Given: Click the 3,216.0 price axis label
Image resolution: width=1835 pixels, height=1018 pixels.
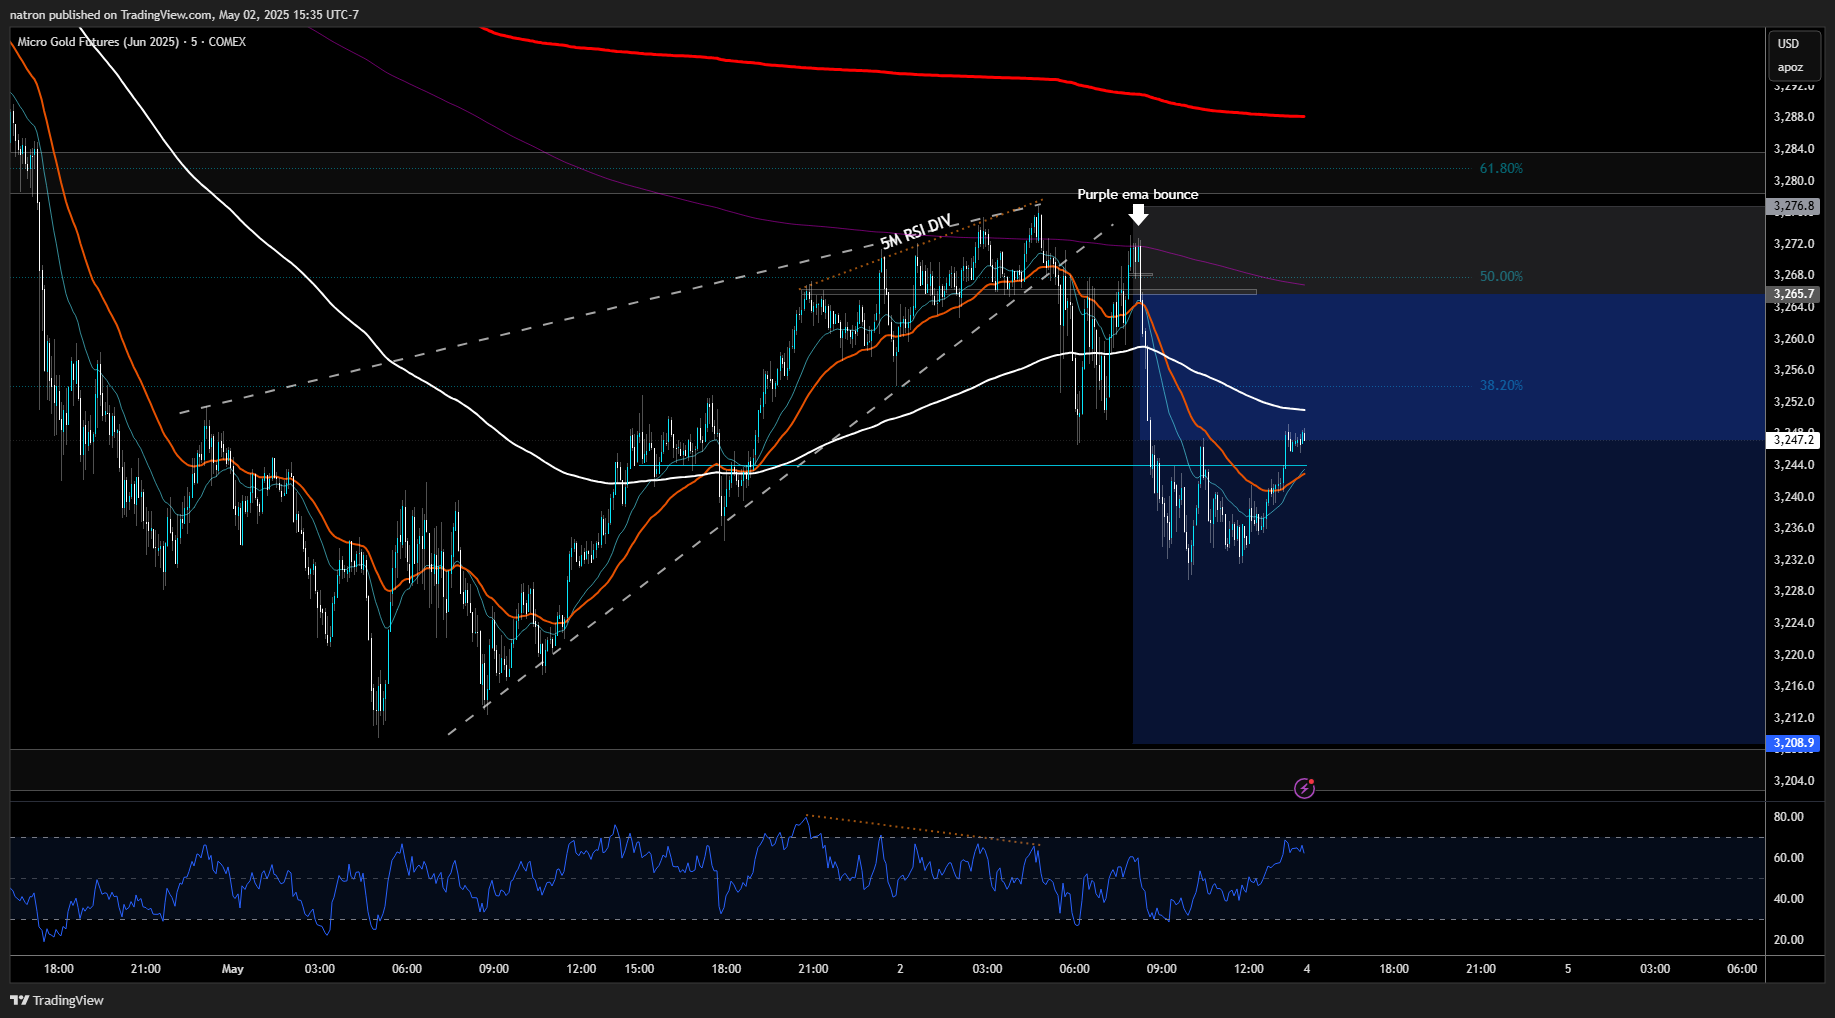Looking at the screenshot, I should tap(1793, 686).
